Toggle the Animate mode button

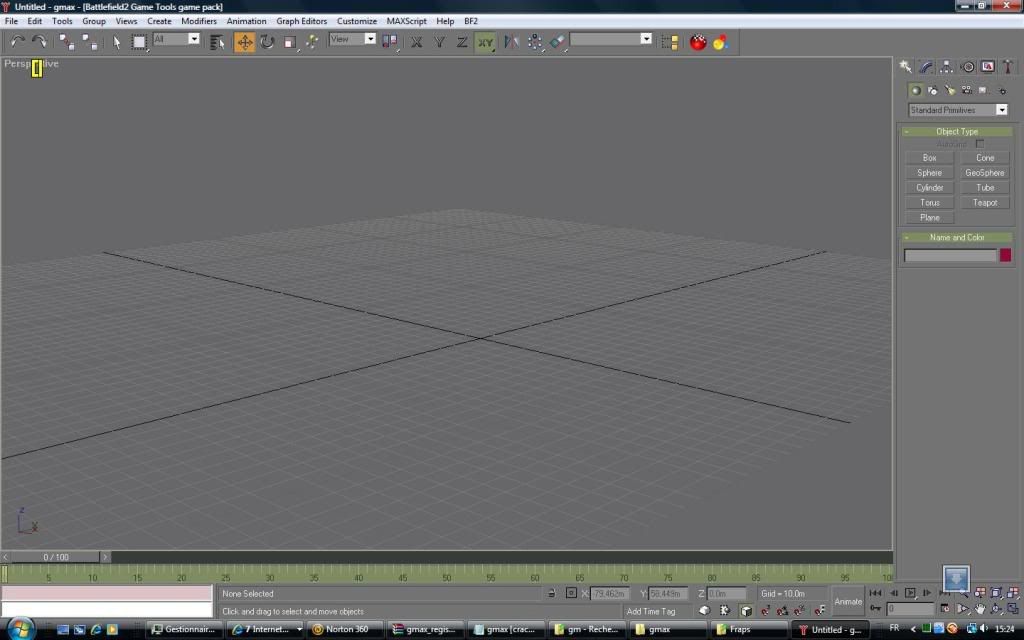848,601
